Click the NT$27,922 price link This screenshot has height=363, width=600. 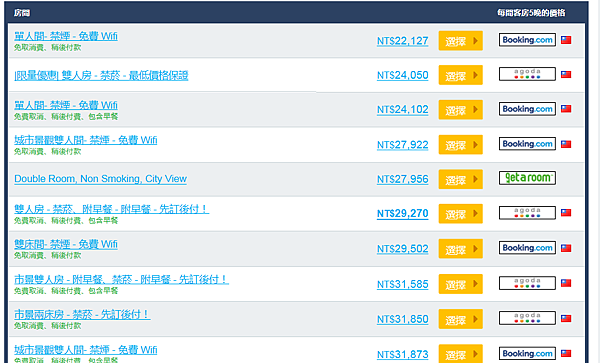coord(403,145)
